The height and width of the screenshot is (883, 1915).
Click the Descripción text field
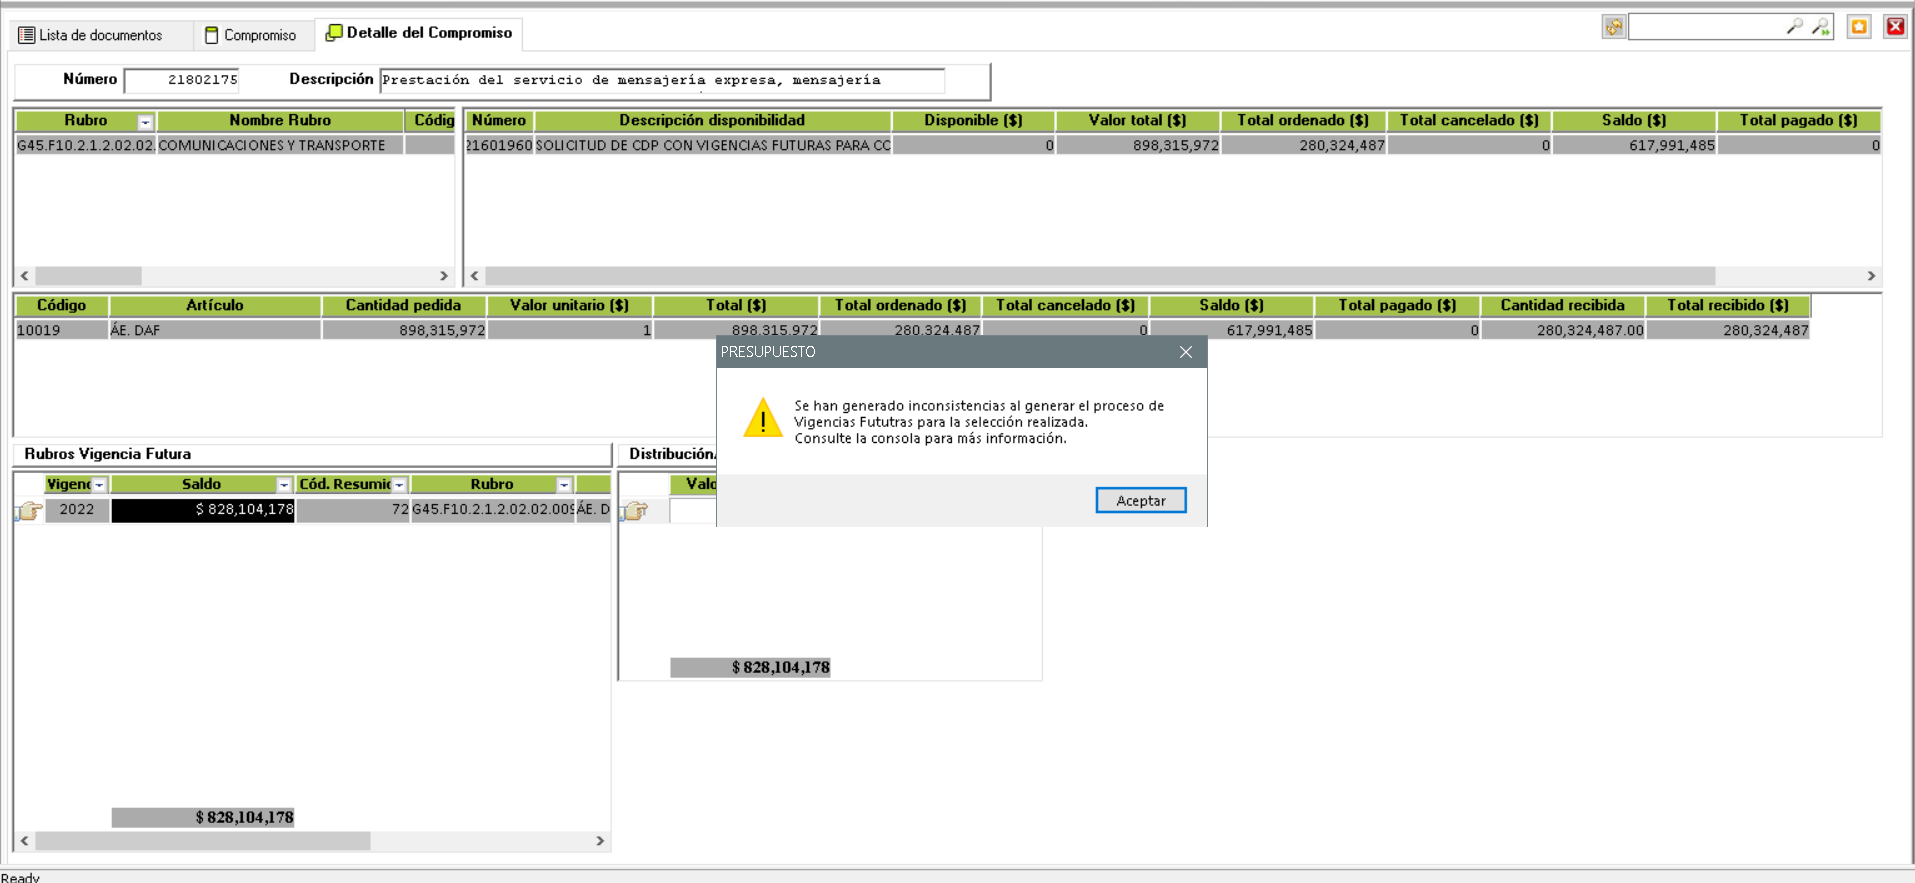(x=662, y=80)
